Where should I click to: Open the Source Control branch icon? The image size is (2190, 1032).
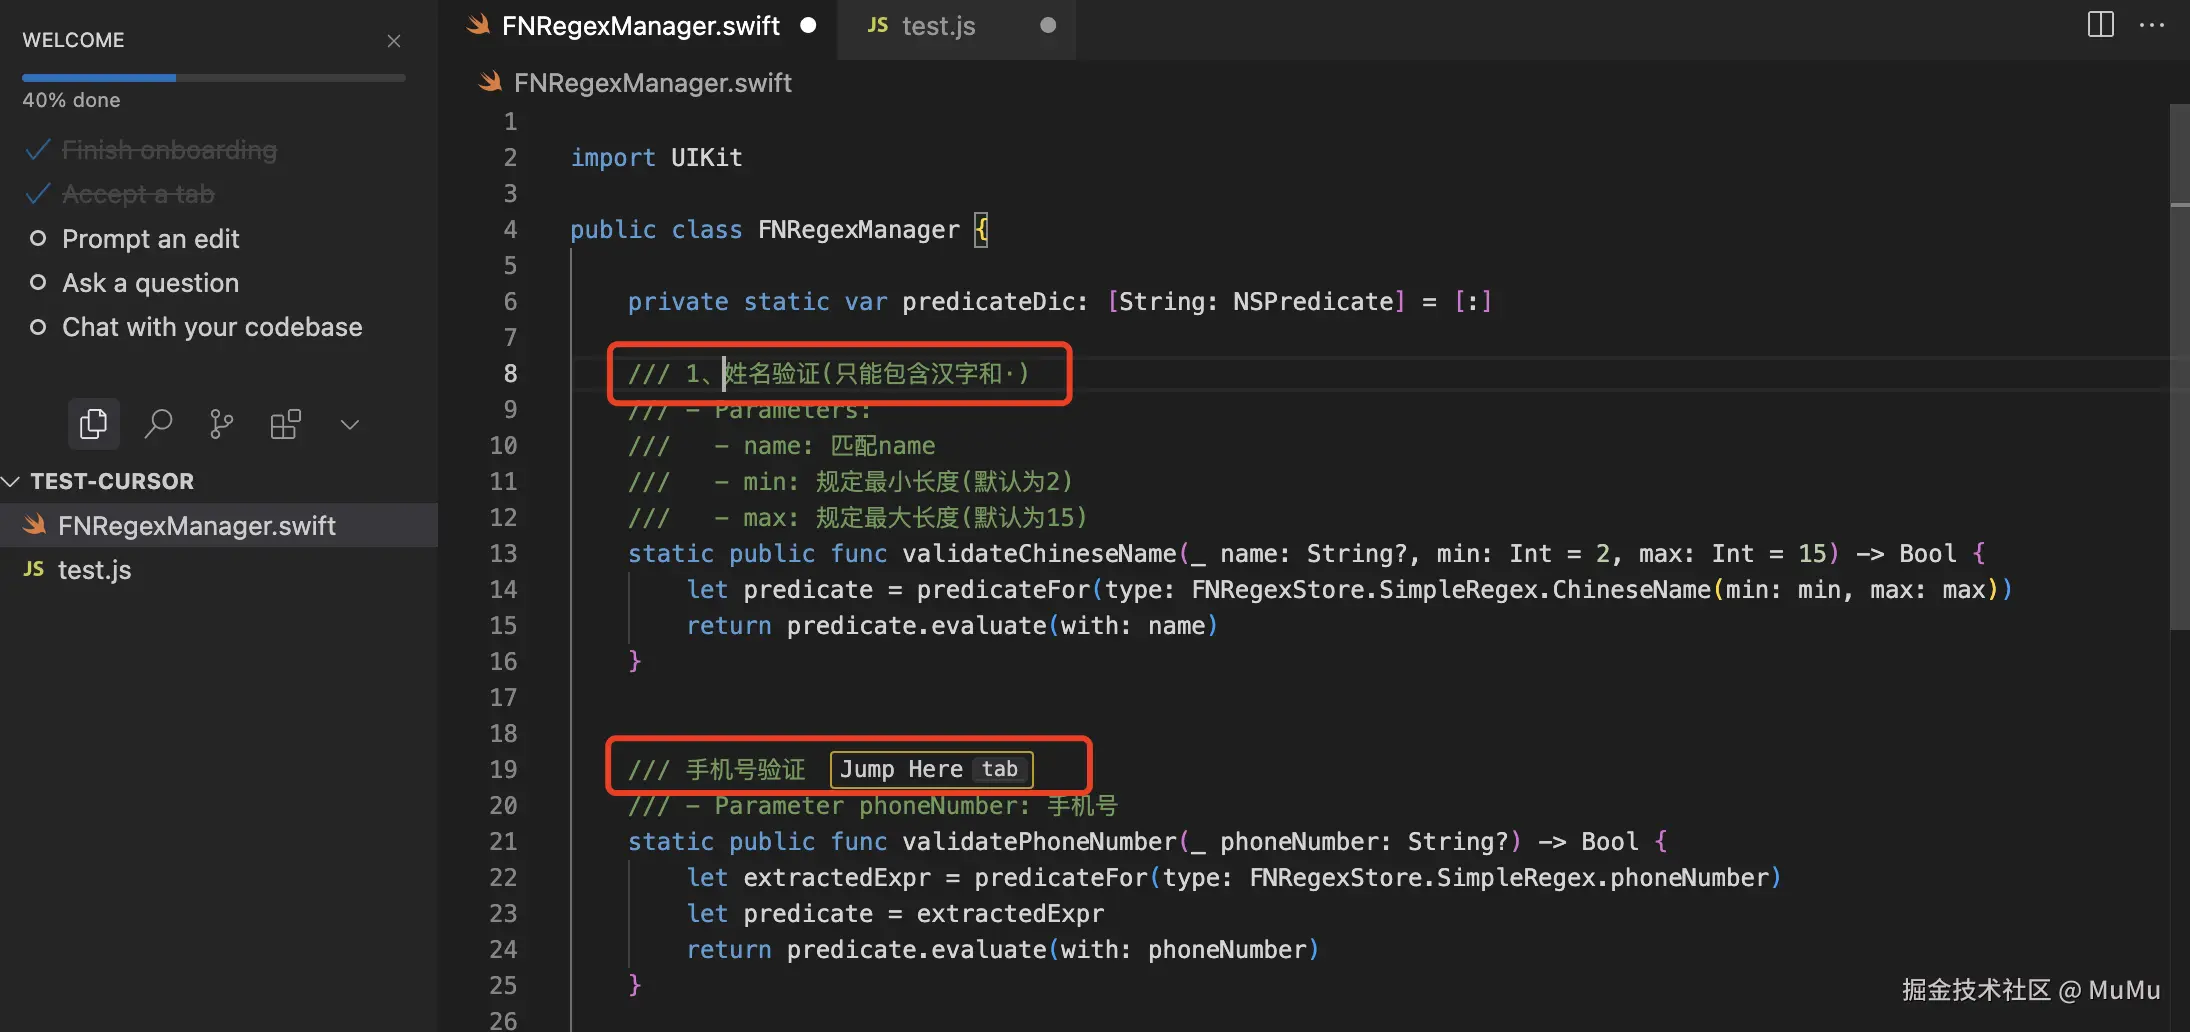pyautogui.click(x=222, y=424)
